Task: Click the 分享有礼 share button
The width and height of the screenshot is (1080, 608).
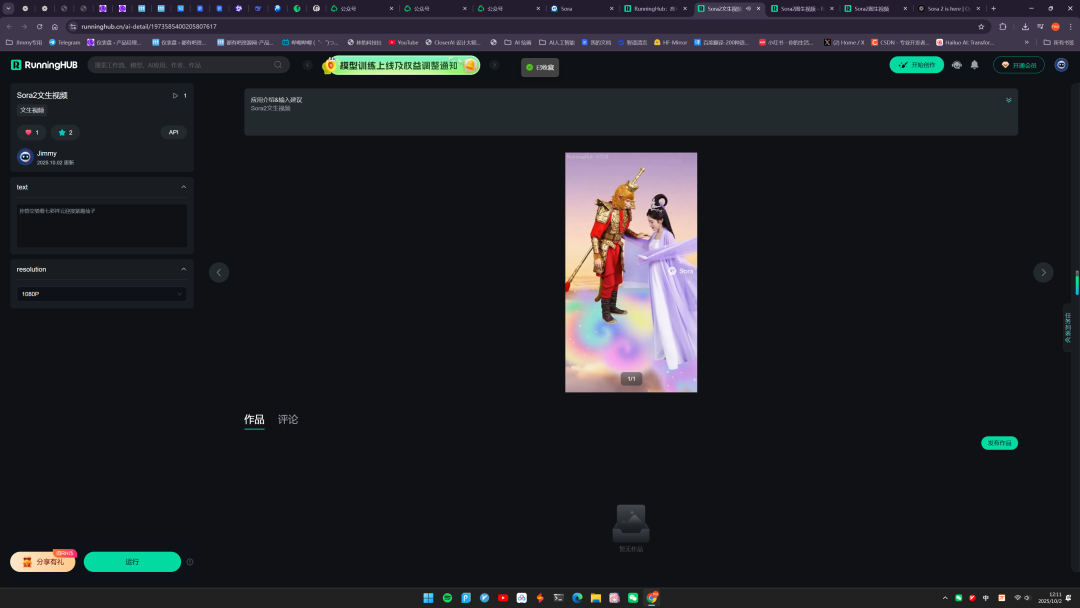Action: [43, 562]
